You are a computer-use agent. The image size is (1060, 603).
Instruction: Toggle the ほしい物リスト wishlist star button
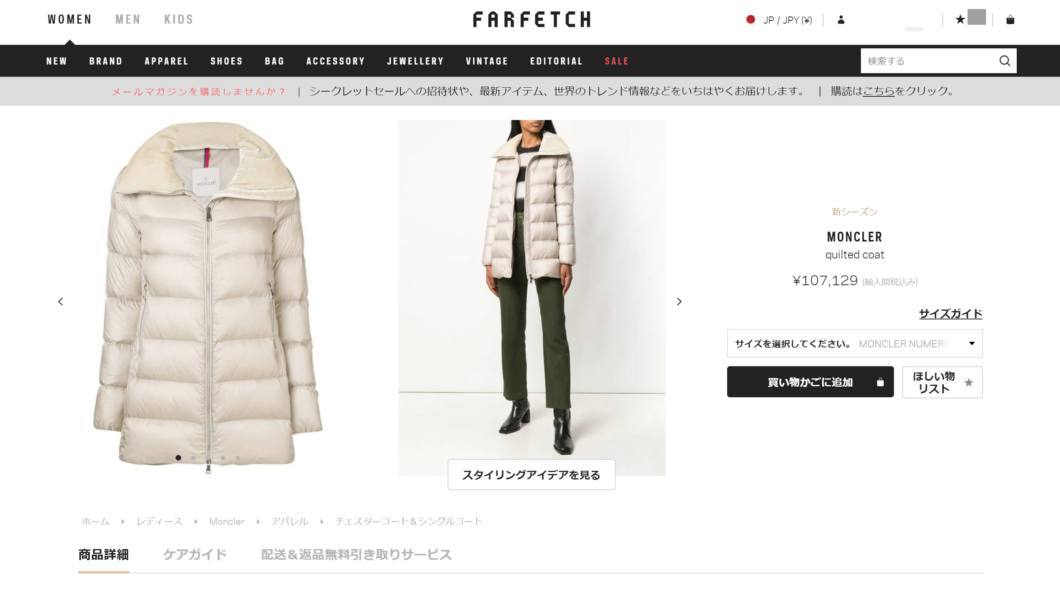pyautogui.click(x=942, y=383)
